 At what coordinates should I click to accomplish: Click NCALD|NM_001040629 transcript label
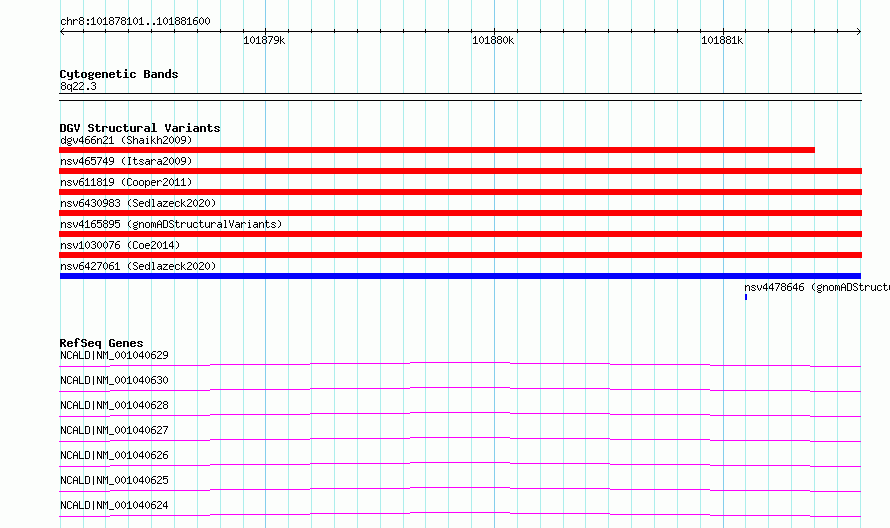coord(114,355)
